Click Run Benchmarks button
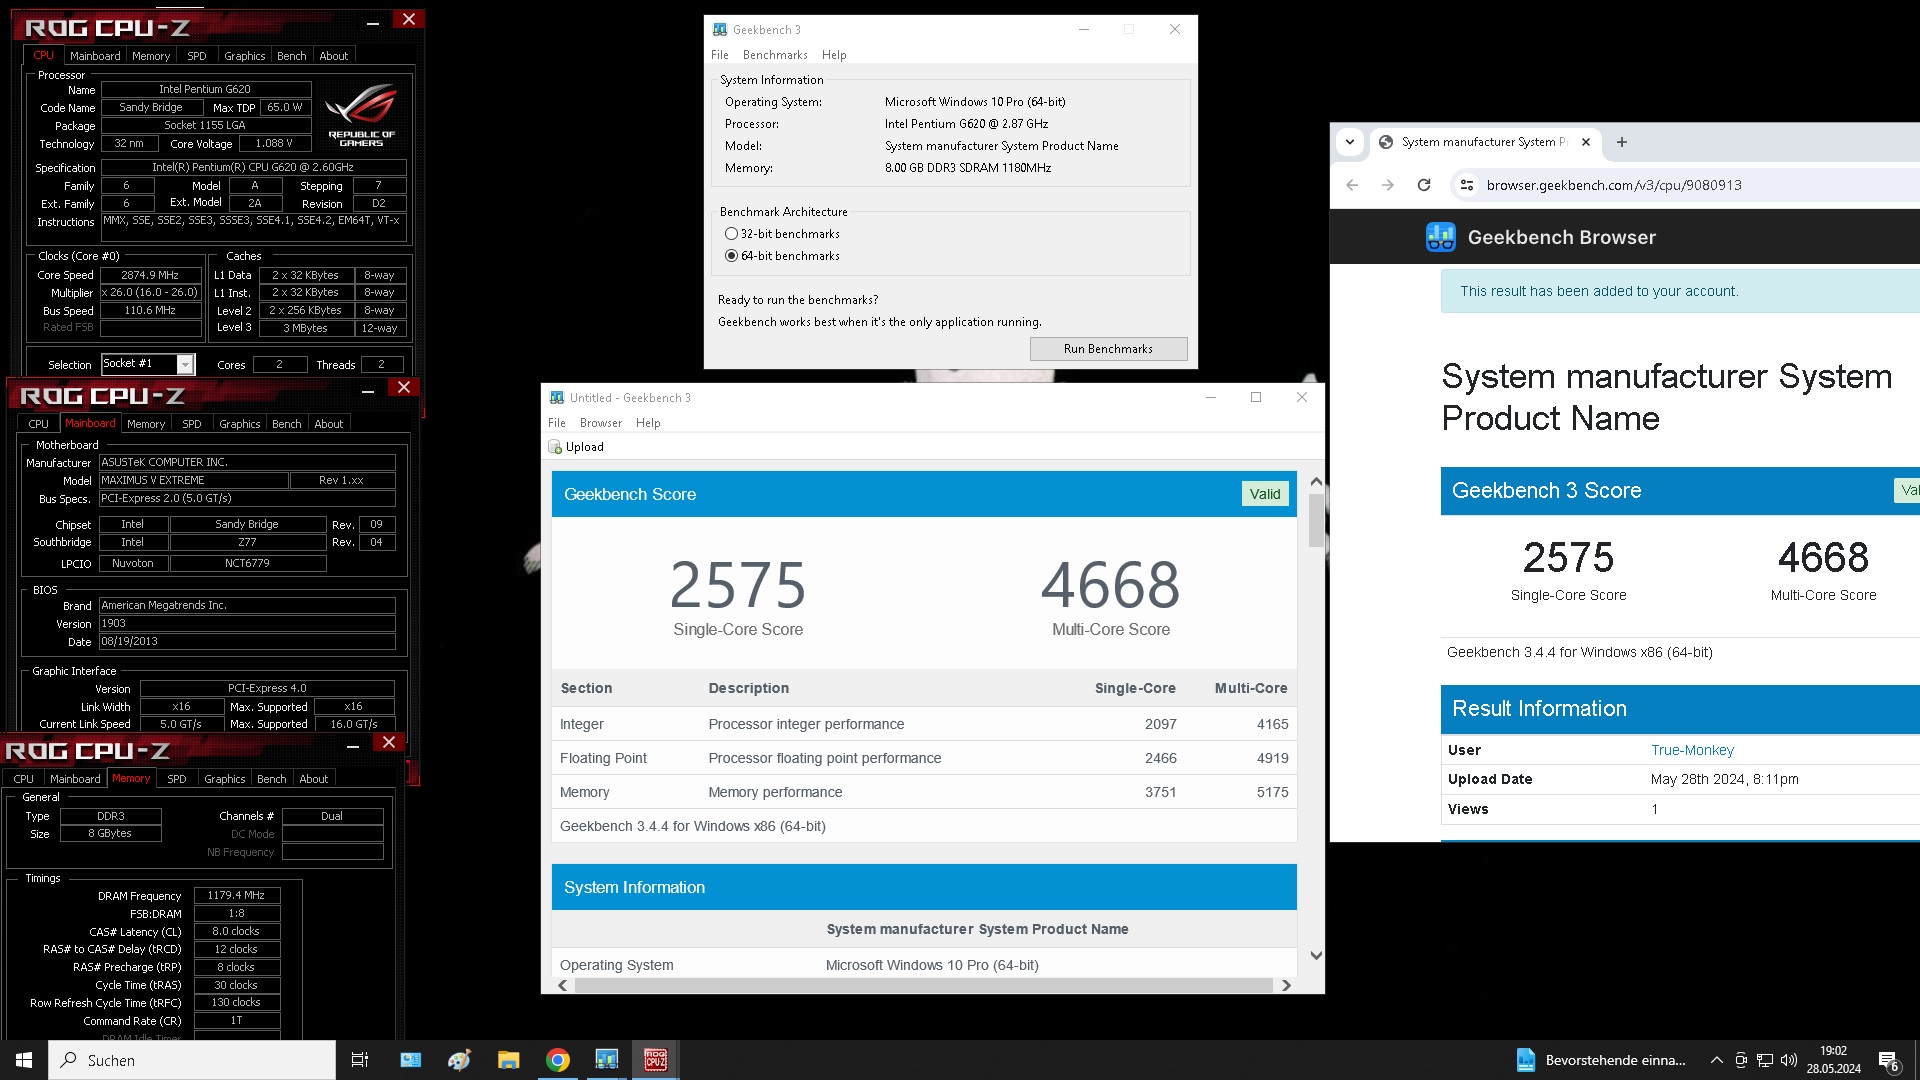 [x=1108, y=349]
